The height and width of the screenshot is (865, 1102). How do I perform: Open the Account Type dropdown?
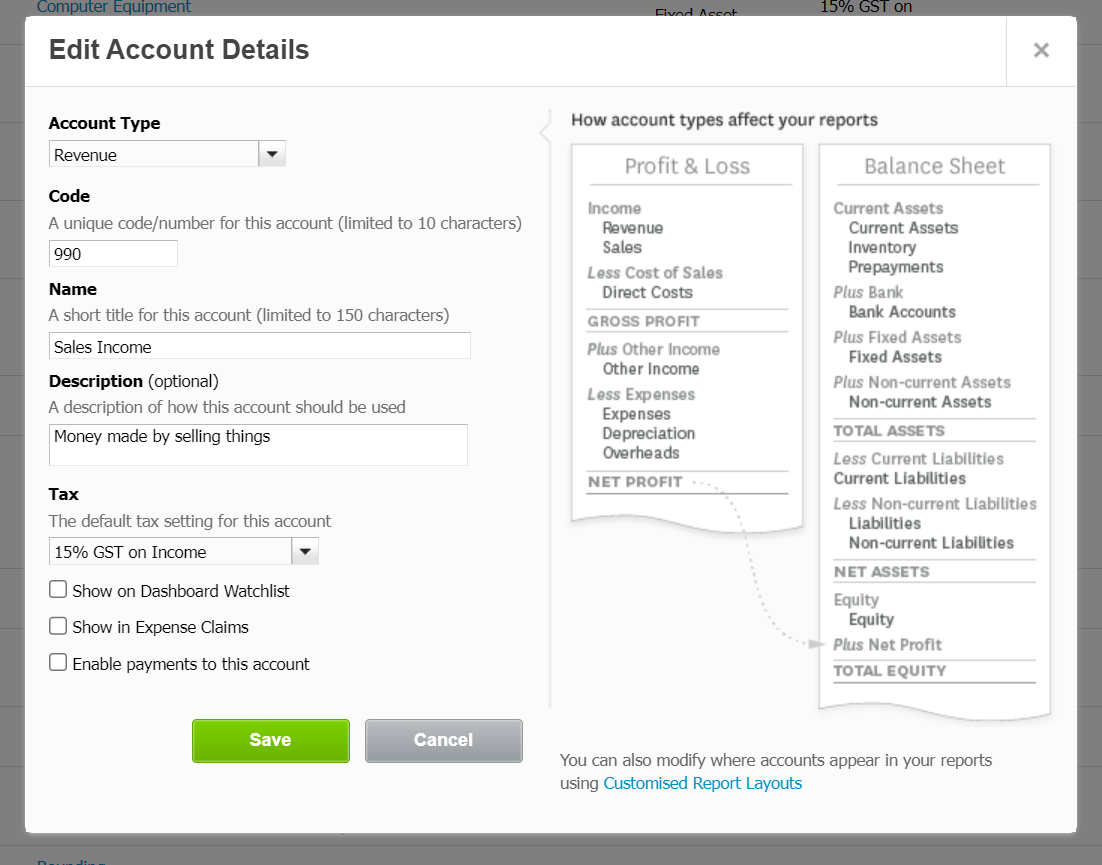[x=271, y=154]
